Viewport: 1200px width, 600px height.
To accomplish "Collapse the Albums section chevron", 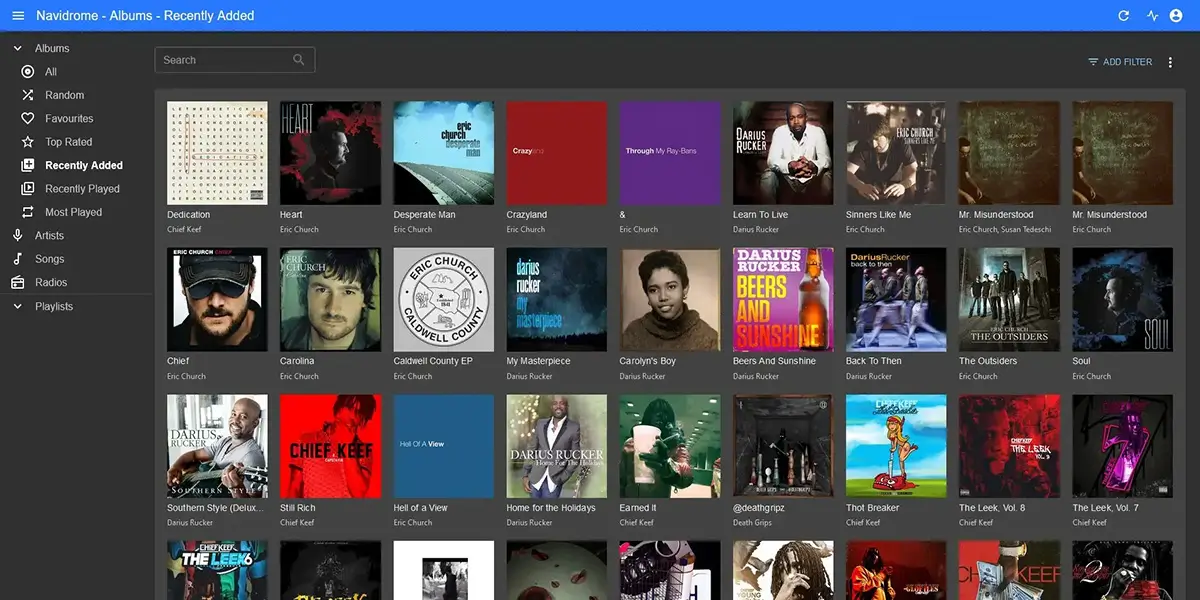I will coord(18,48).
